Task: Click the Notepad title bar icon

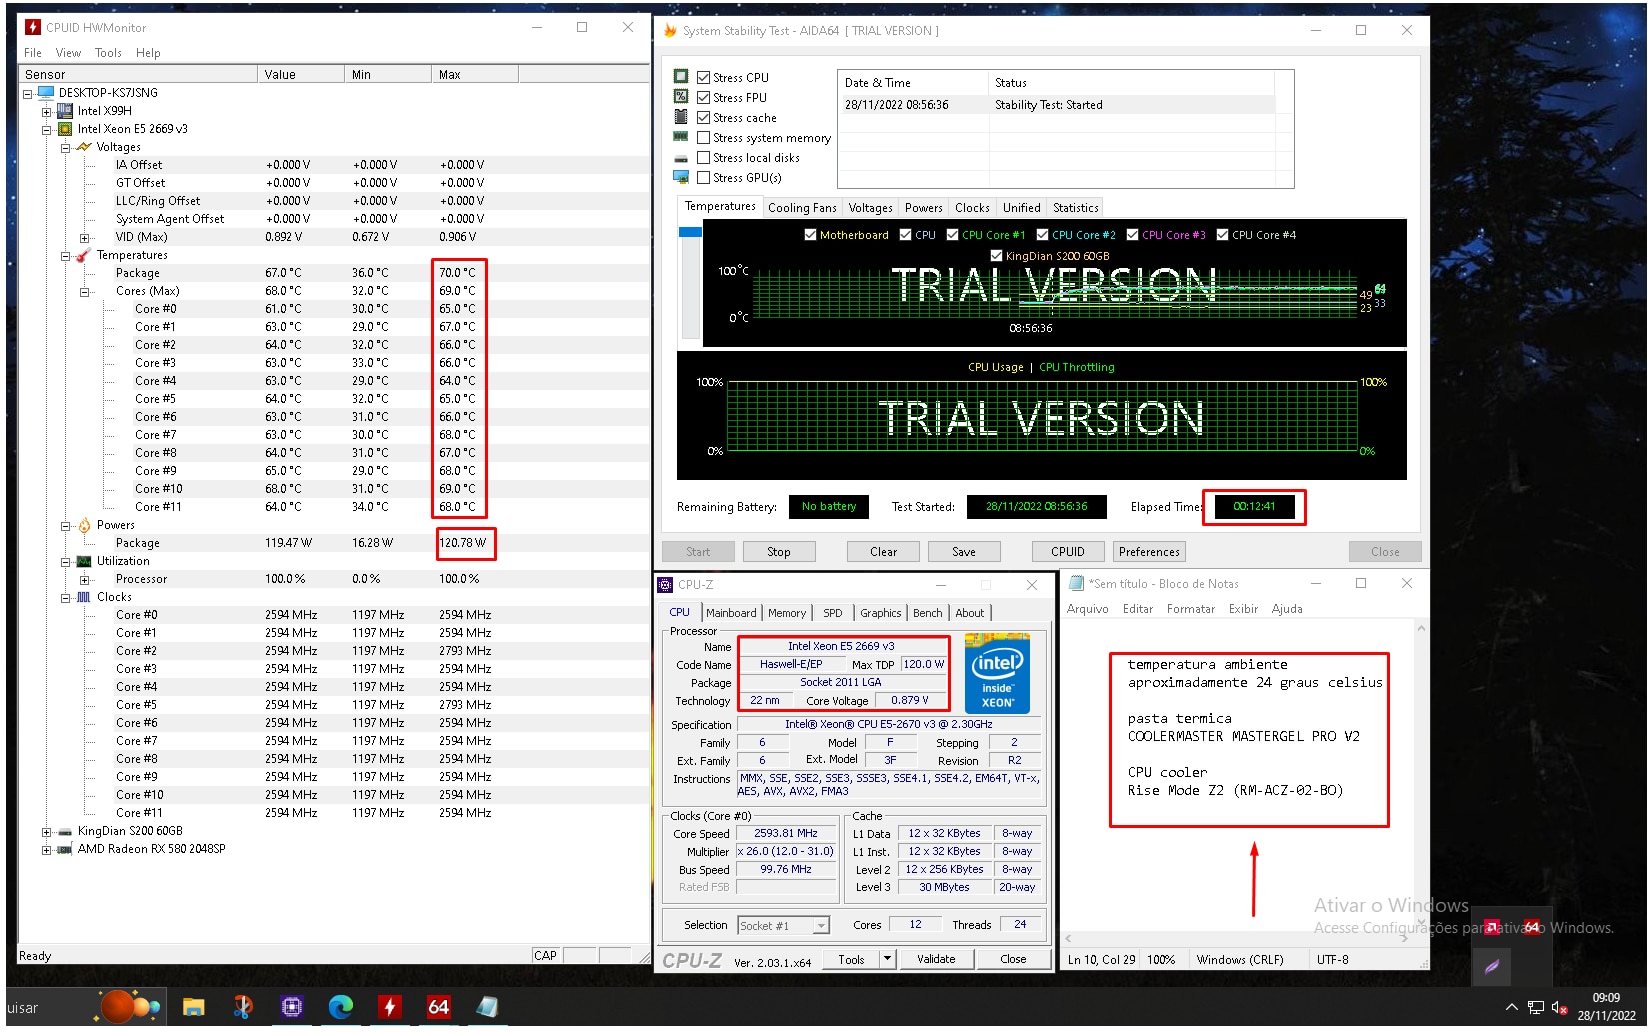Action: click(1076, 583)
